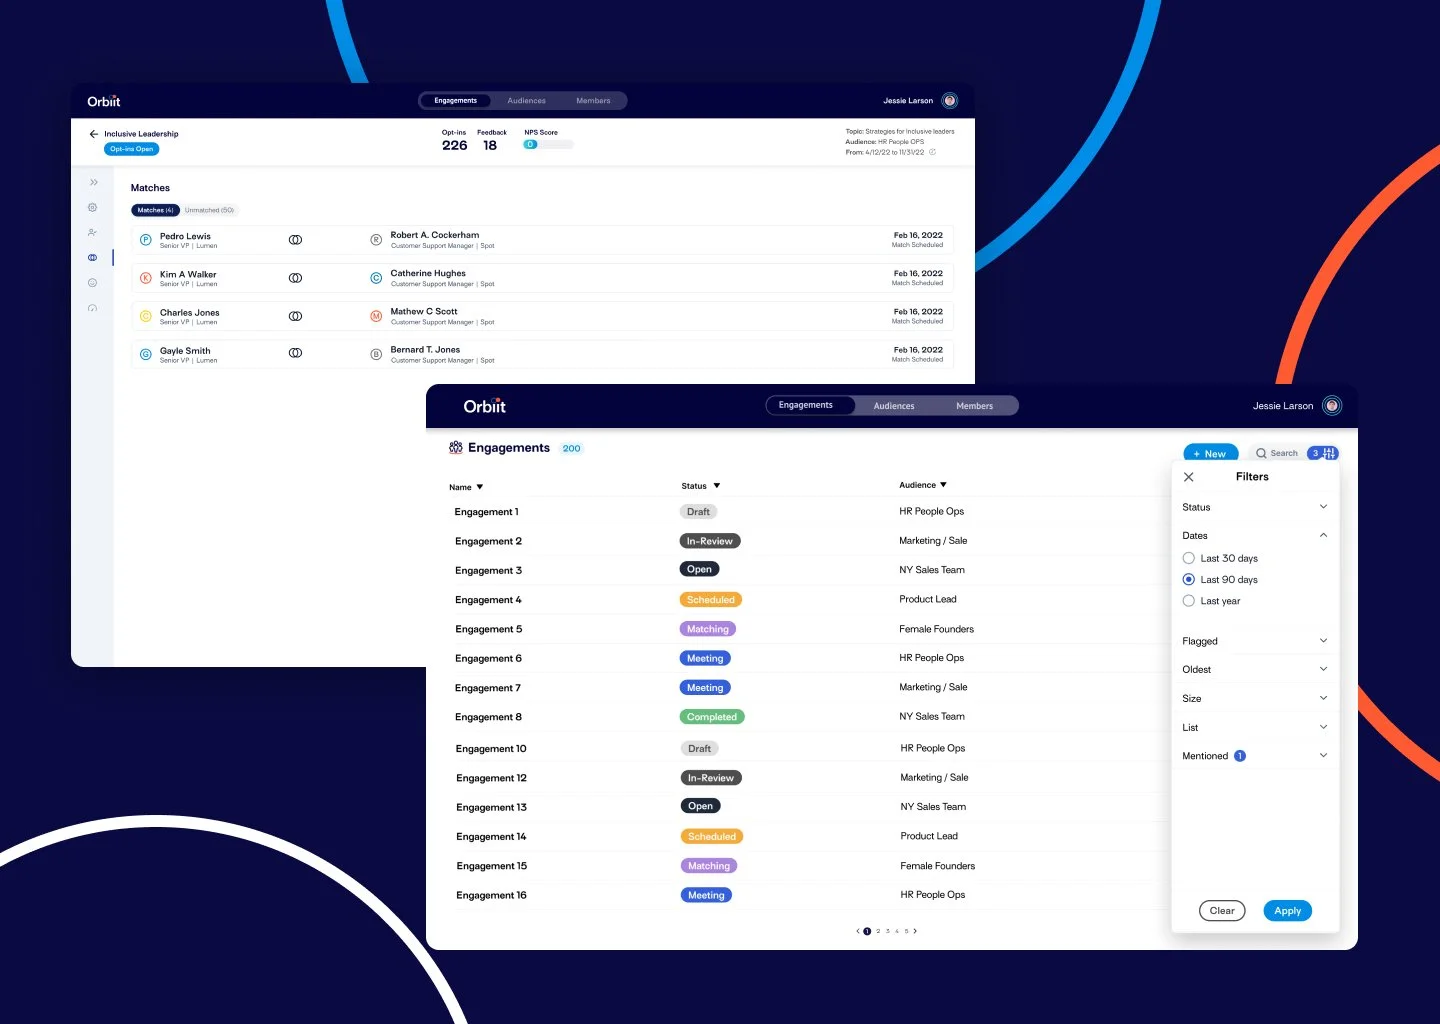
Task: Select the Last 90 days radio button
Action: [x=1188, y=579]
